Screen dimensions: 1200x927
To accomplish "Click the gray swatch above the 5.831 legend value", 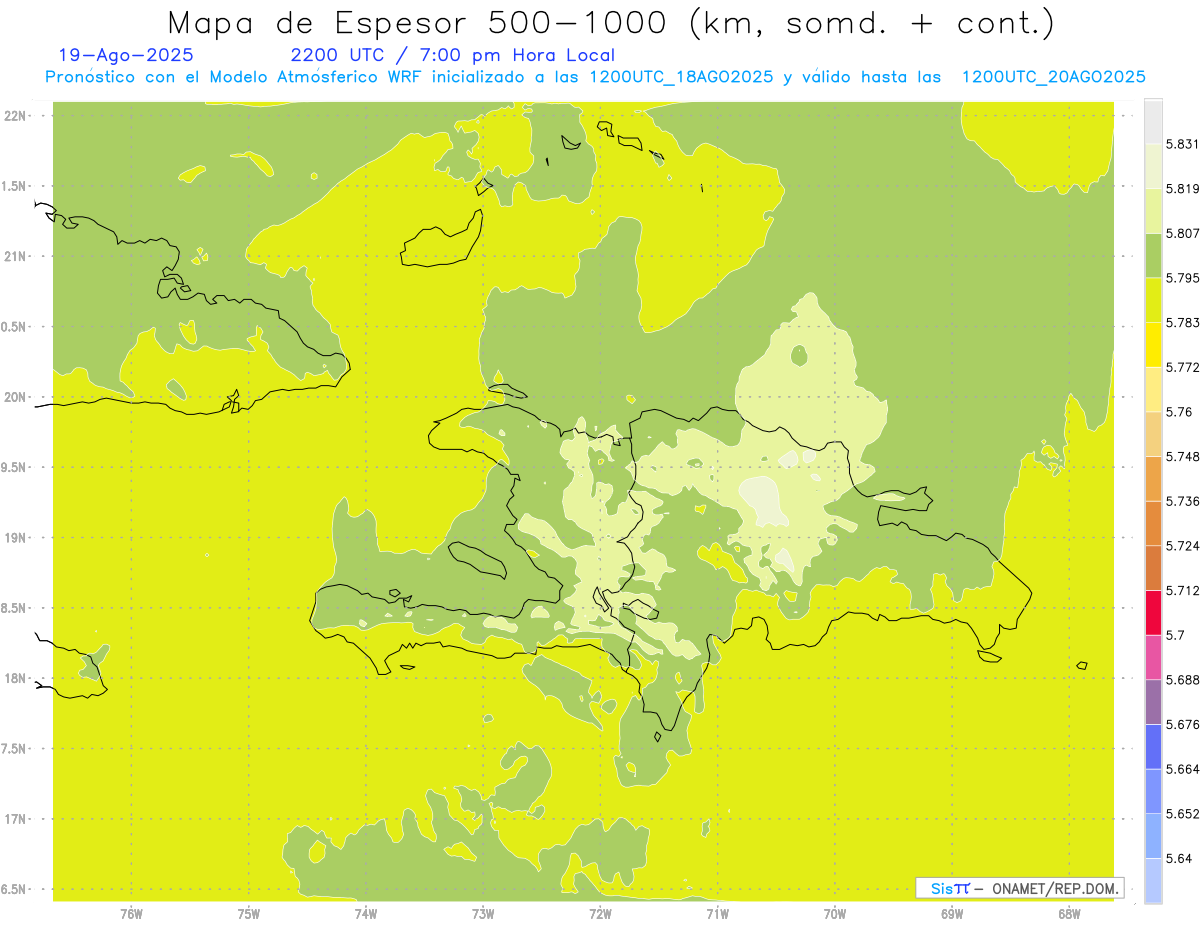I will tap(1153, 122).
